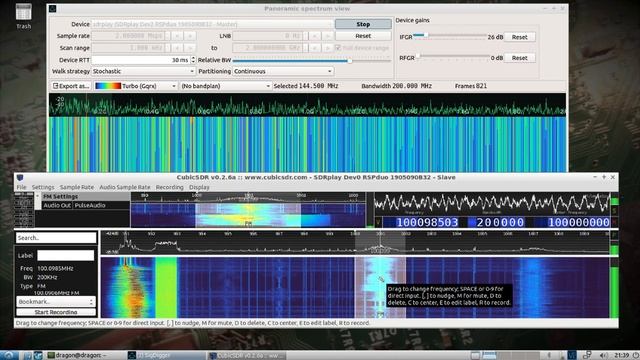
Task: Click the volume icon in the system tray
Action: coord(604,356)
